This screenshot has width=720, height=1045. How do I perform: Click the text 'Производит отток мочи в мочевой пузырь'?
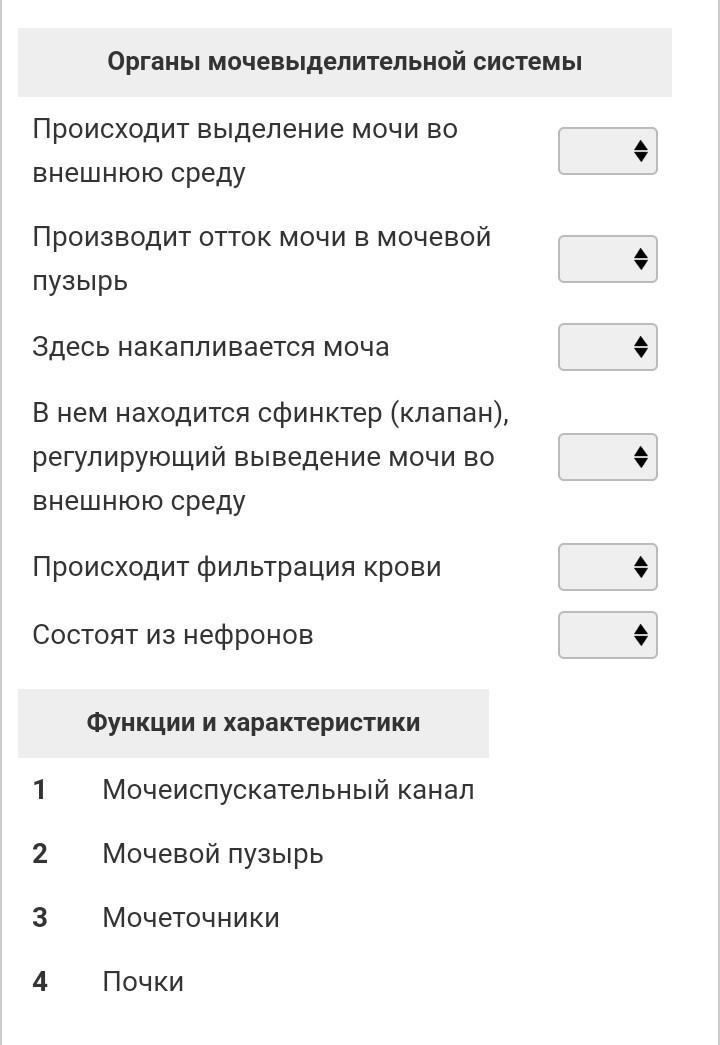261,259
